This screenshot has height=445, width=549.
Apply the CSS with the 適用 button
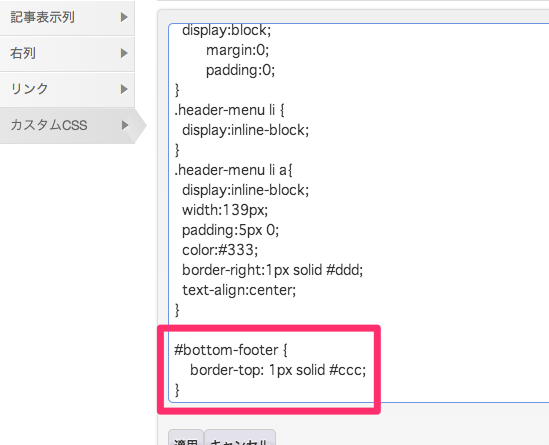(186, 438)
